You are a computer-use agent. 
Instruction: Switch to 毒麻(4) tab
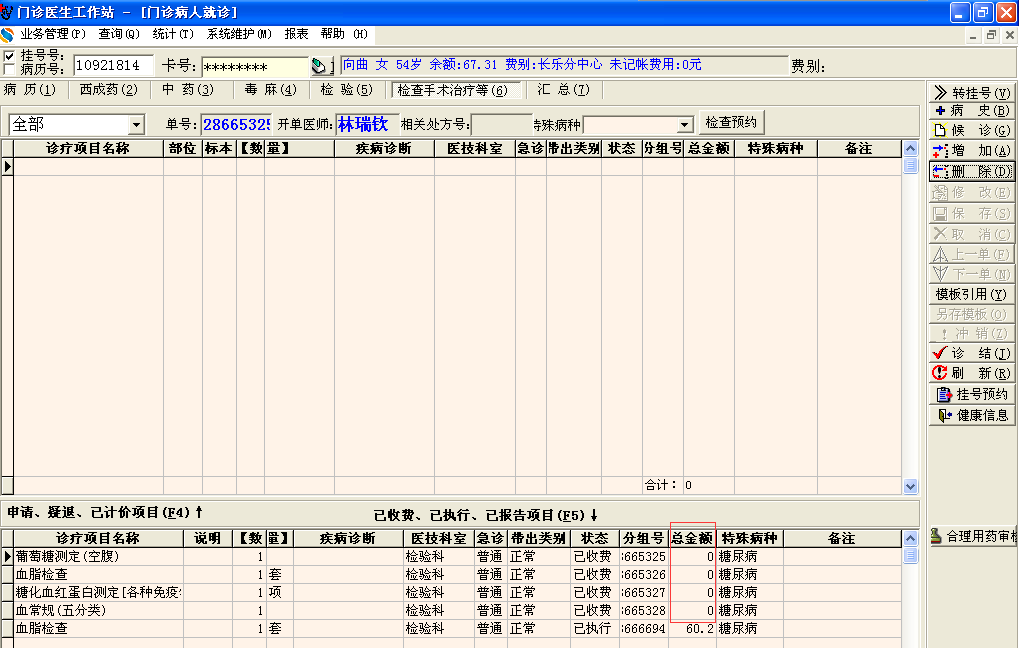[x=270, y=90]
